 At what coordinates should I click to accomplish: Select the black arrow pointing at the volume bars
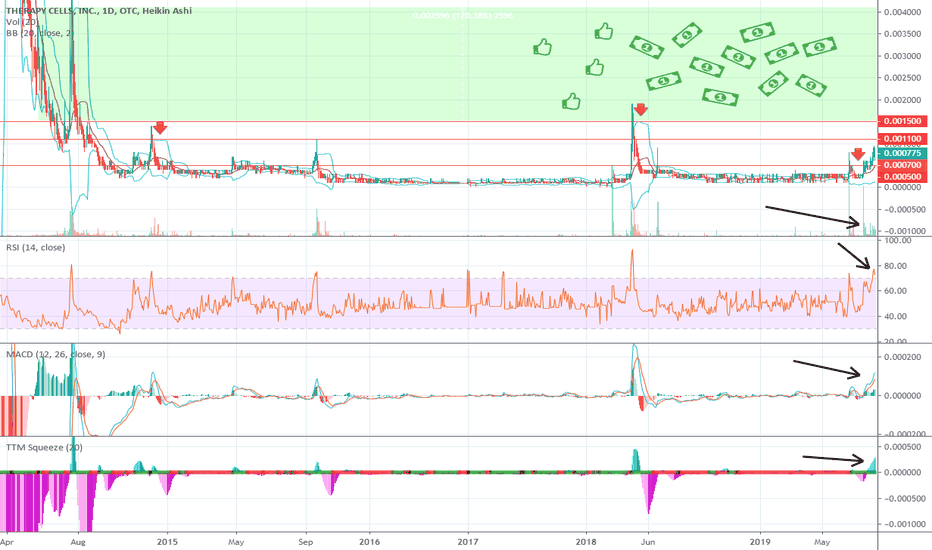[813, 216]
